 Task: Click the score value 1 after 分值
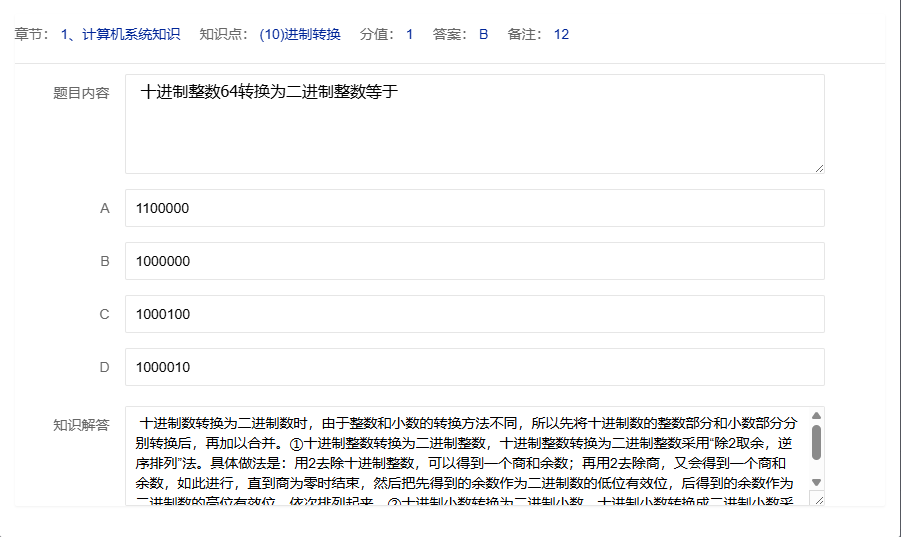pyautogui.click(x=409, y=34)
